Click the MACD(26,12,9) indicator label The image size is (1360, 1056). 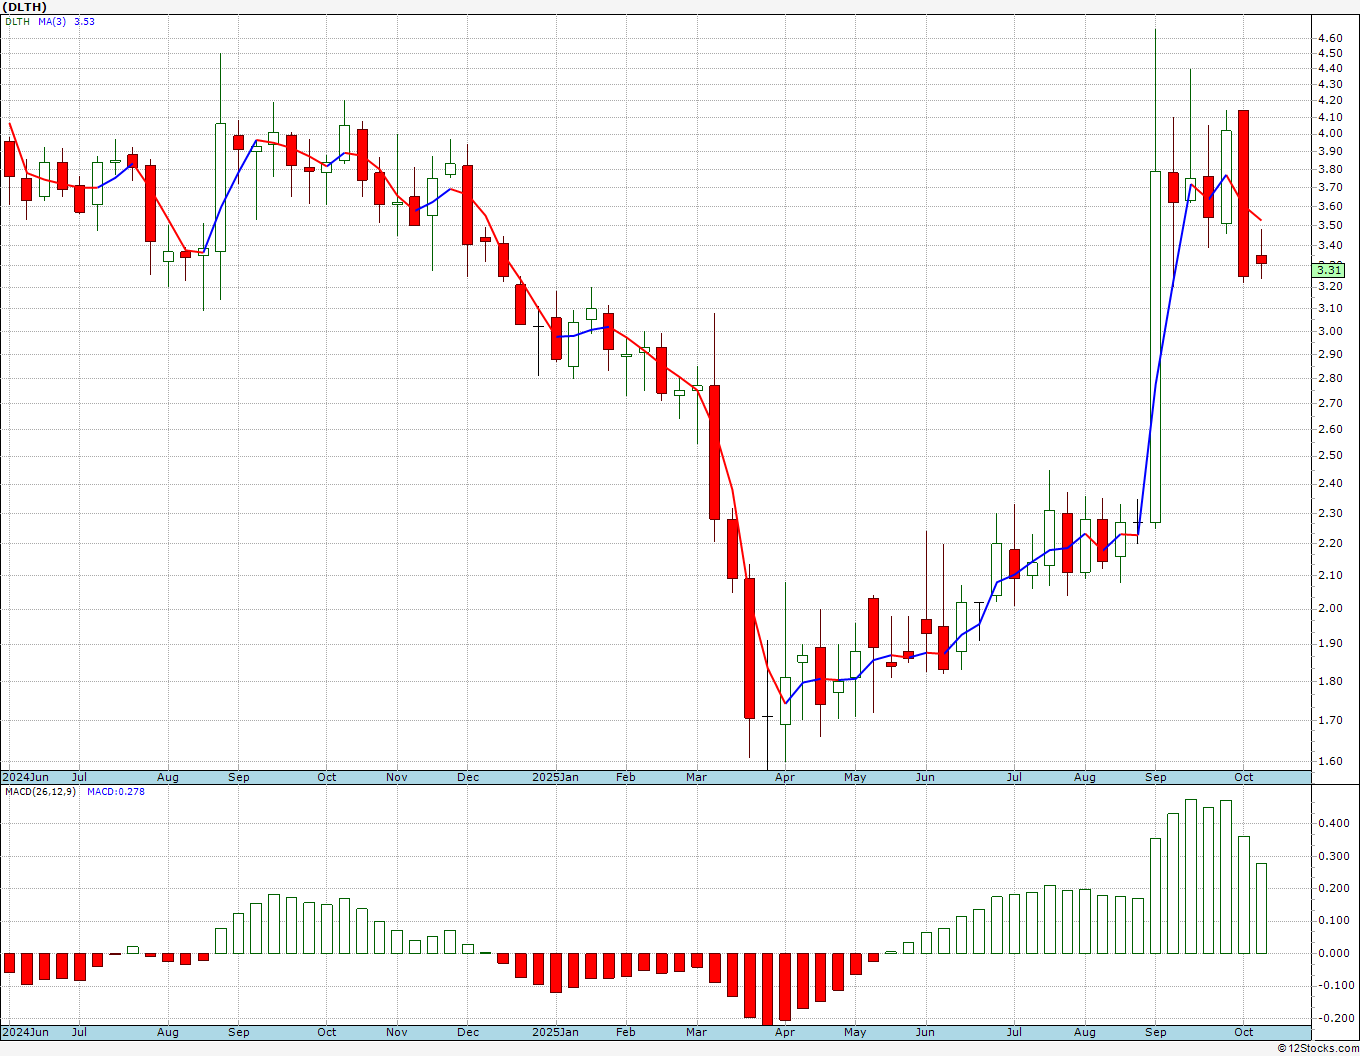(x=40, y=792)
